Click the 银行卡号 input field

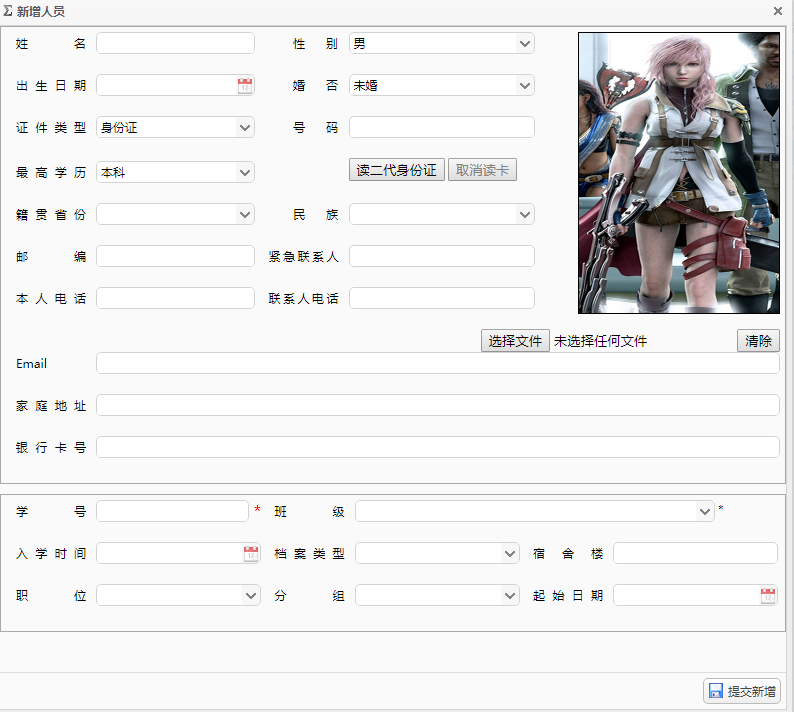click(x=438, y=448)
